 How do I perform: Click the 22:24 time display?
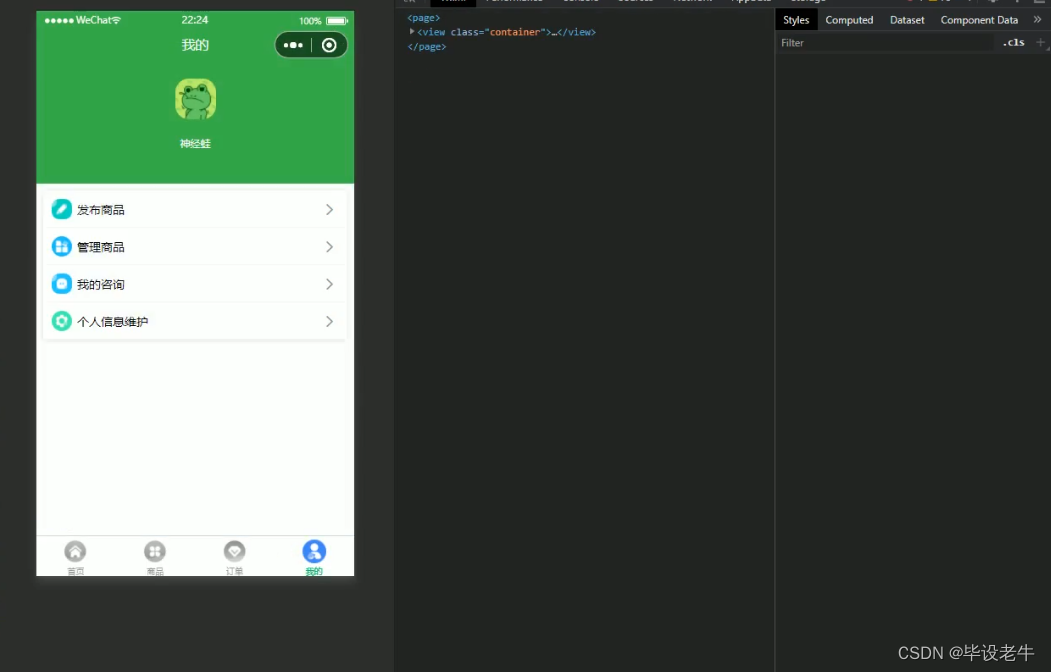tap(195, 20)
